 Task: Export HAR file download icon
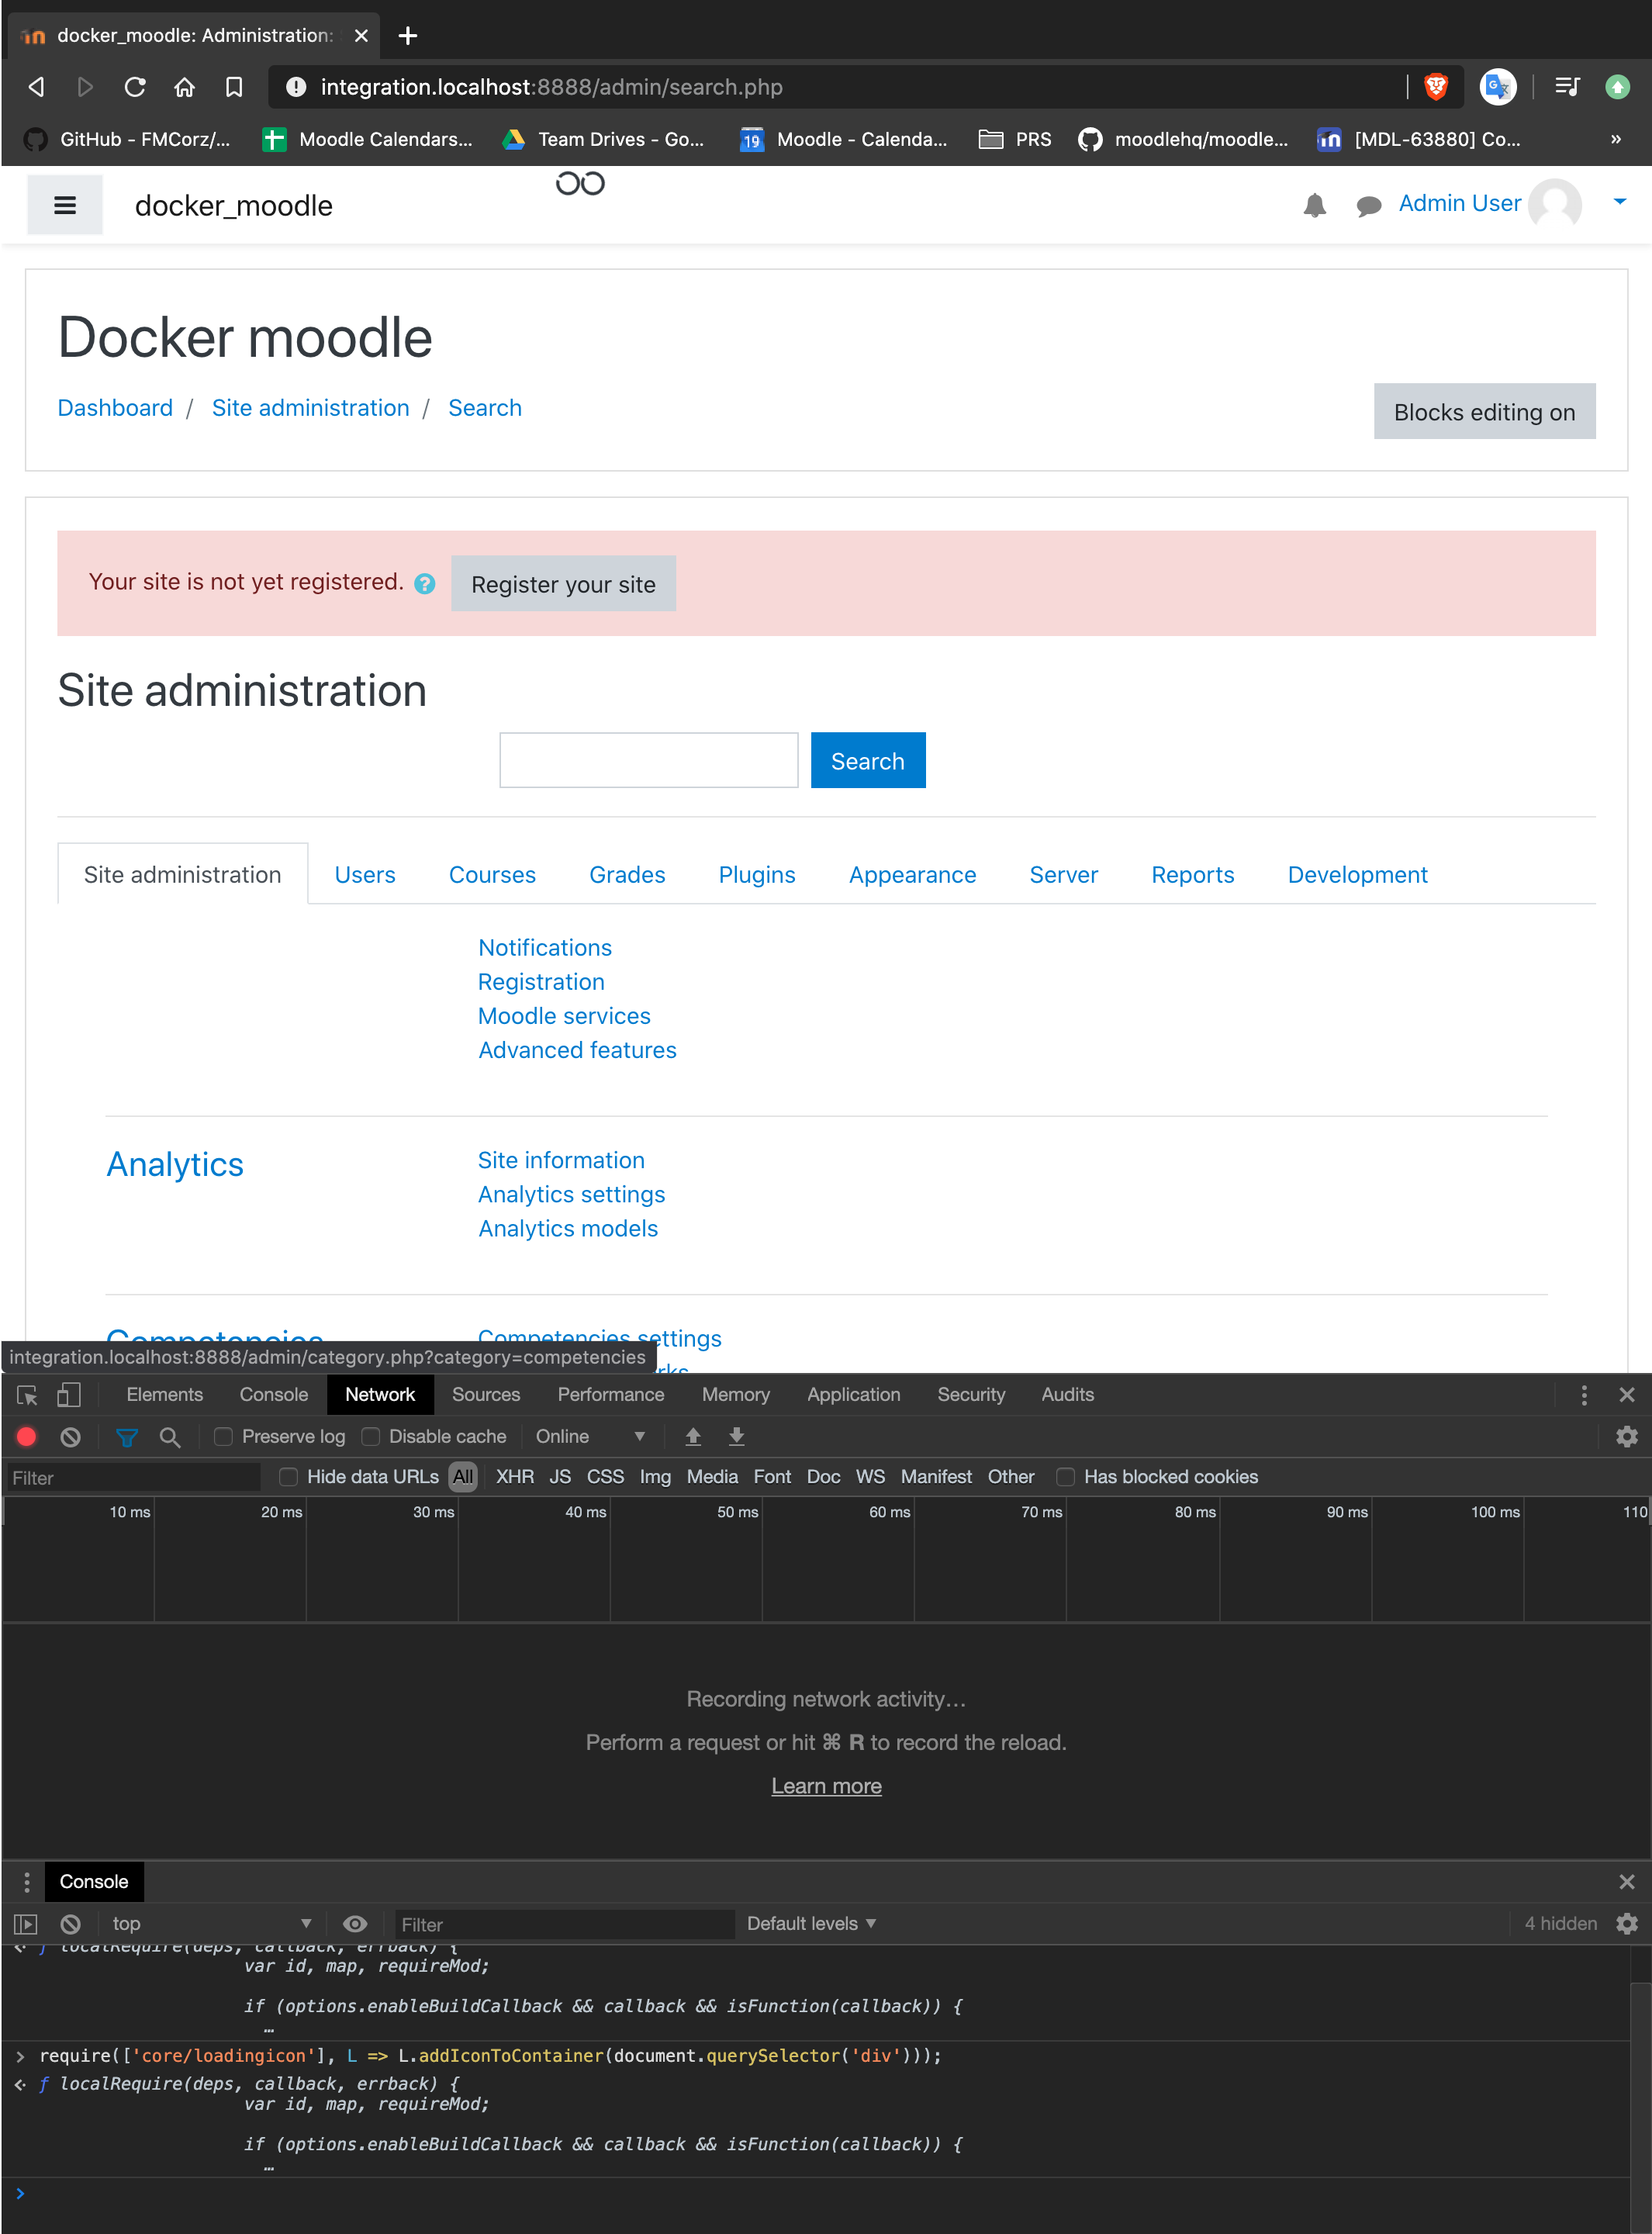[x=737, y=1437]
